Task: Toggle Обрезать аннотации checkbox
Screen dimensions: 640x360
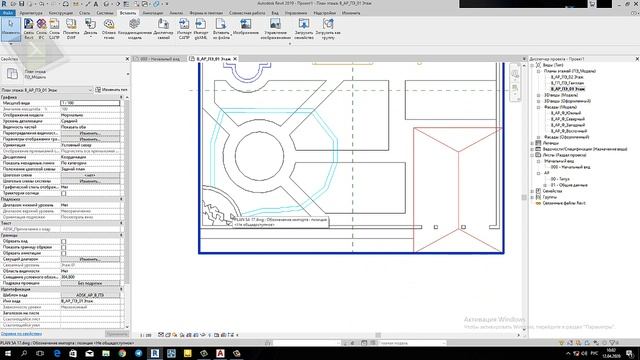Action: click(x=64, y=253)
